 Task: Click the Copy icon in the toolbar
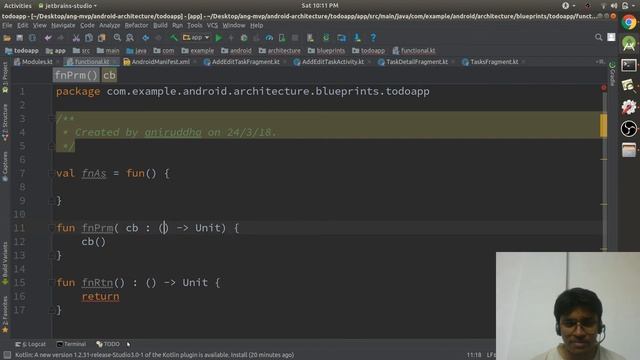[89, 38]
